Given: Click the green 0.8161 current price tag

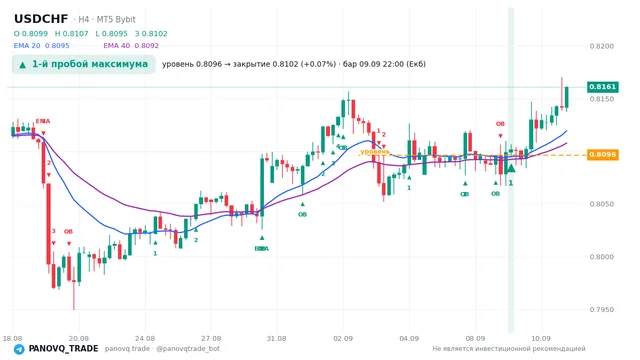Looking at the screenshot, I should [x=603, y=87].
